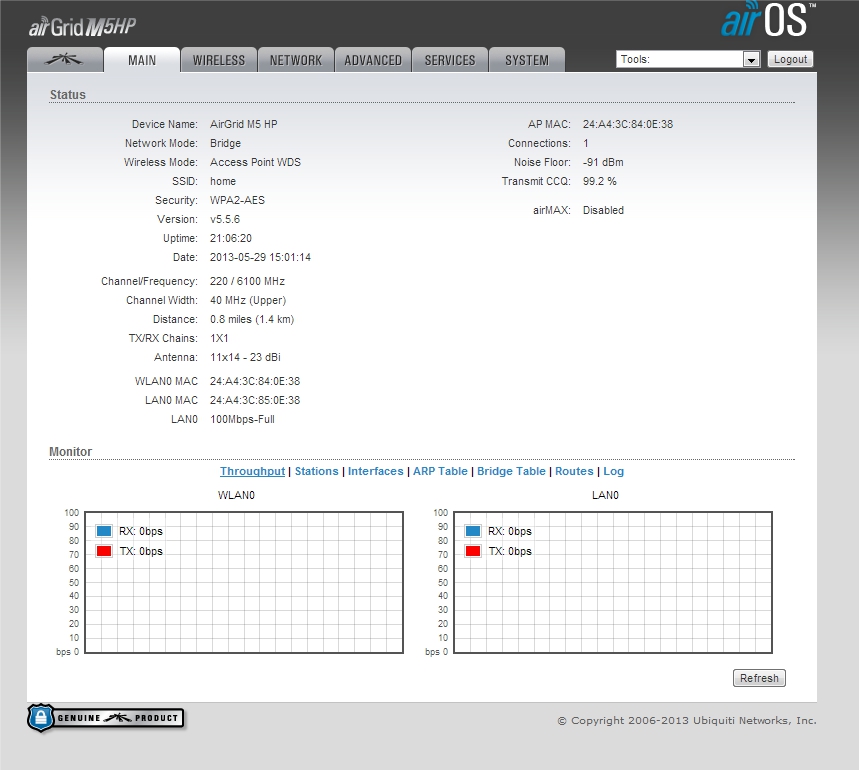Show the Bridge Table link
The height and width of the screenshot is (770, 859).
coord(511,471)
